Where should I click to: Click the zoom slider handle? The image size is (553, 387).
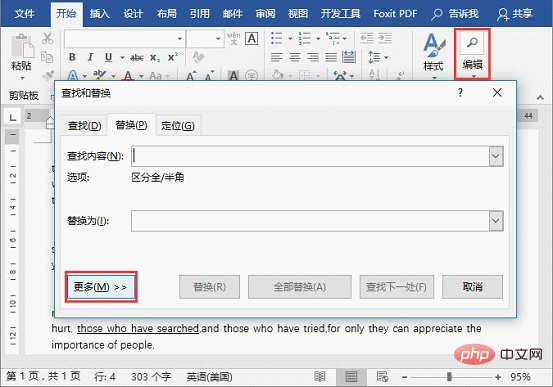(449, 377)
